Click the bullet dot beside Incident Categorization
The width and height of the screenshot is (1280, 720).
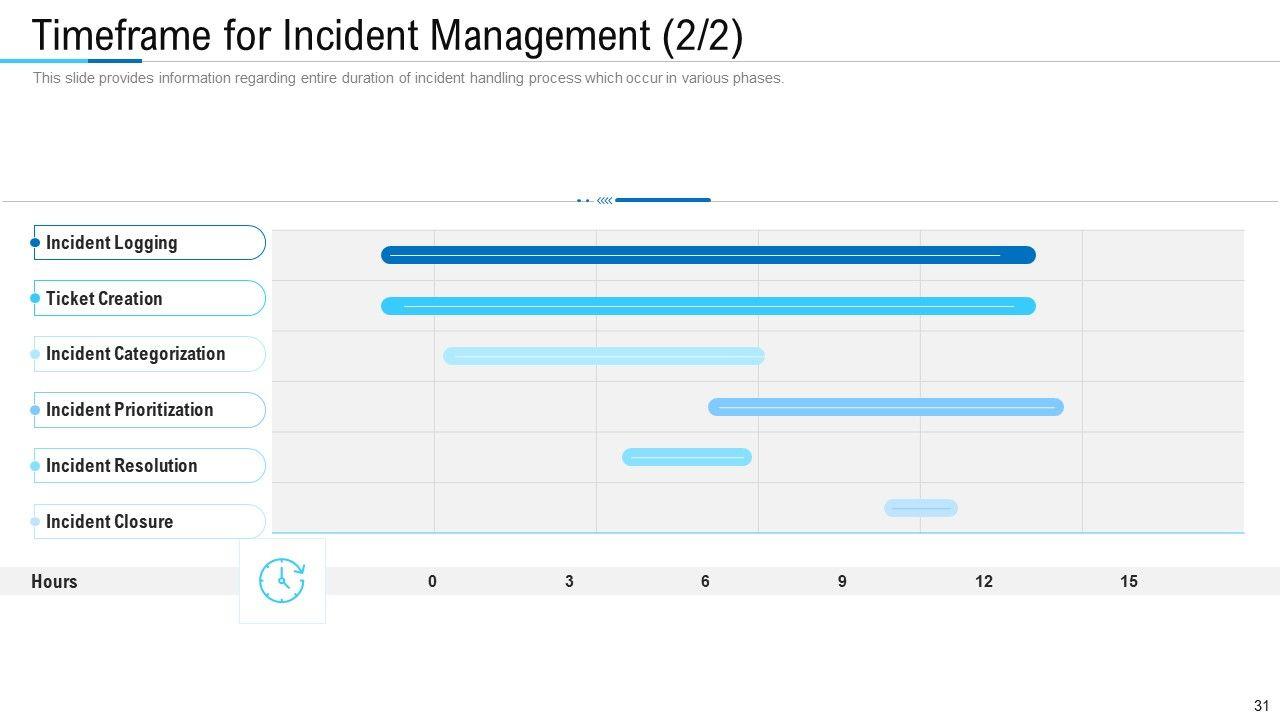click(35, 354)
